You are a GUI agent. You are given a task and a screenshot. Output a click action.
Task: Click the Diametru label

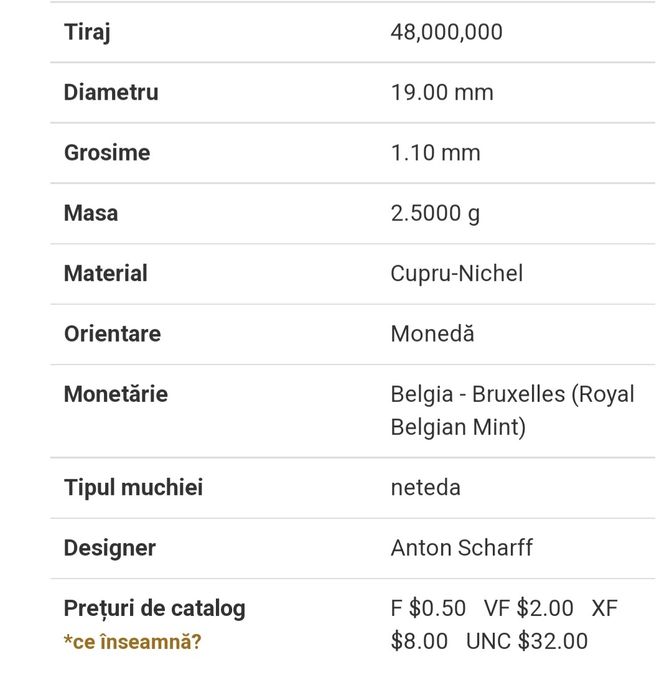click(111, 93)
